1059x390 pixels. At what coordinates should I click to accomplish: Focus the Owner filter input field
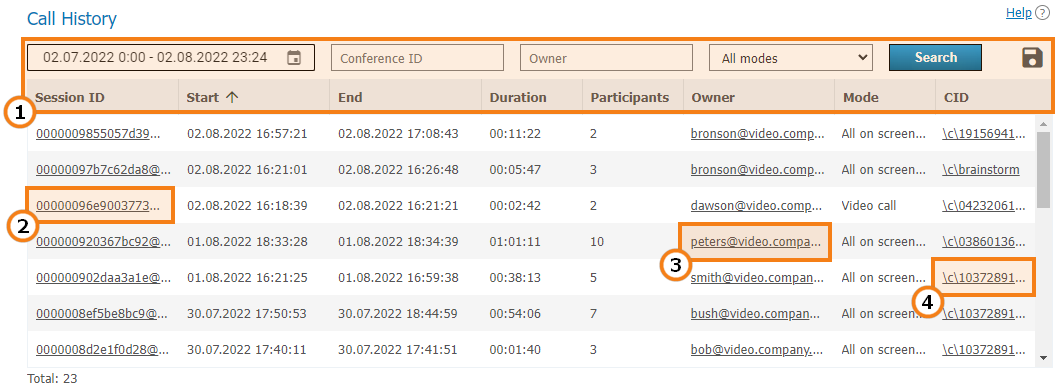(x=606, y=58)
